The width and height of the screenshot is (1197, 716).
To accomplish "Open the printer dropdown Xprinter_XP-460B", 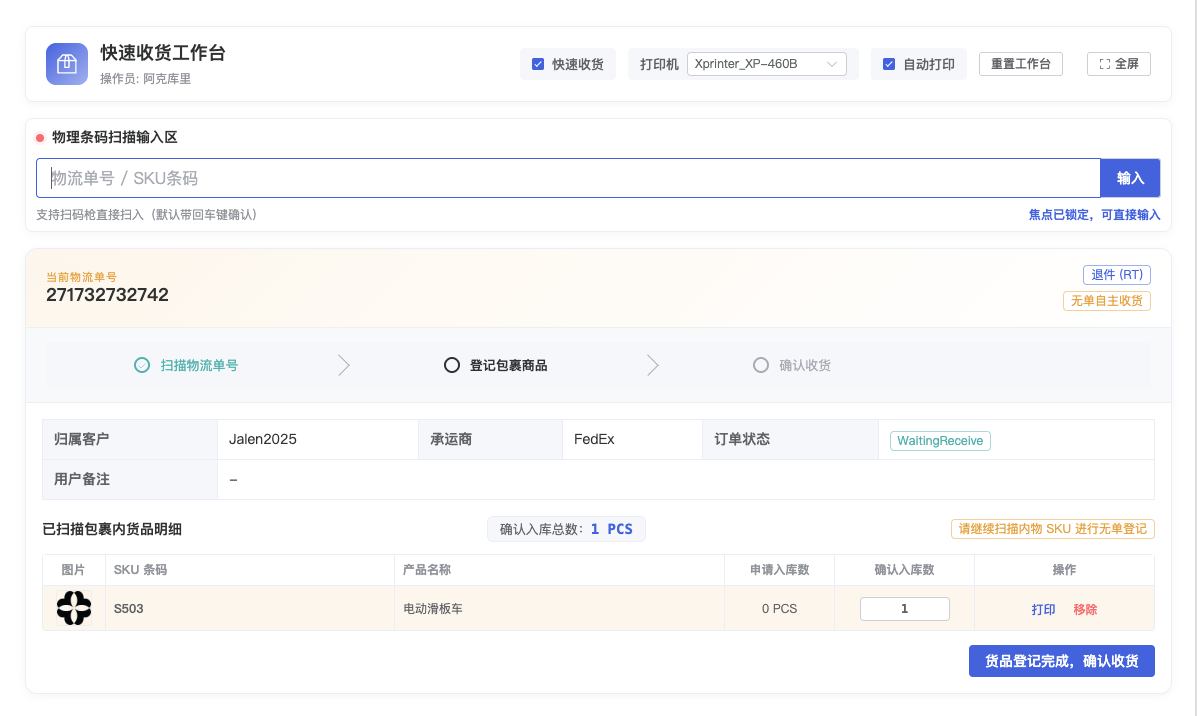I will click(x=766, y=64).
